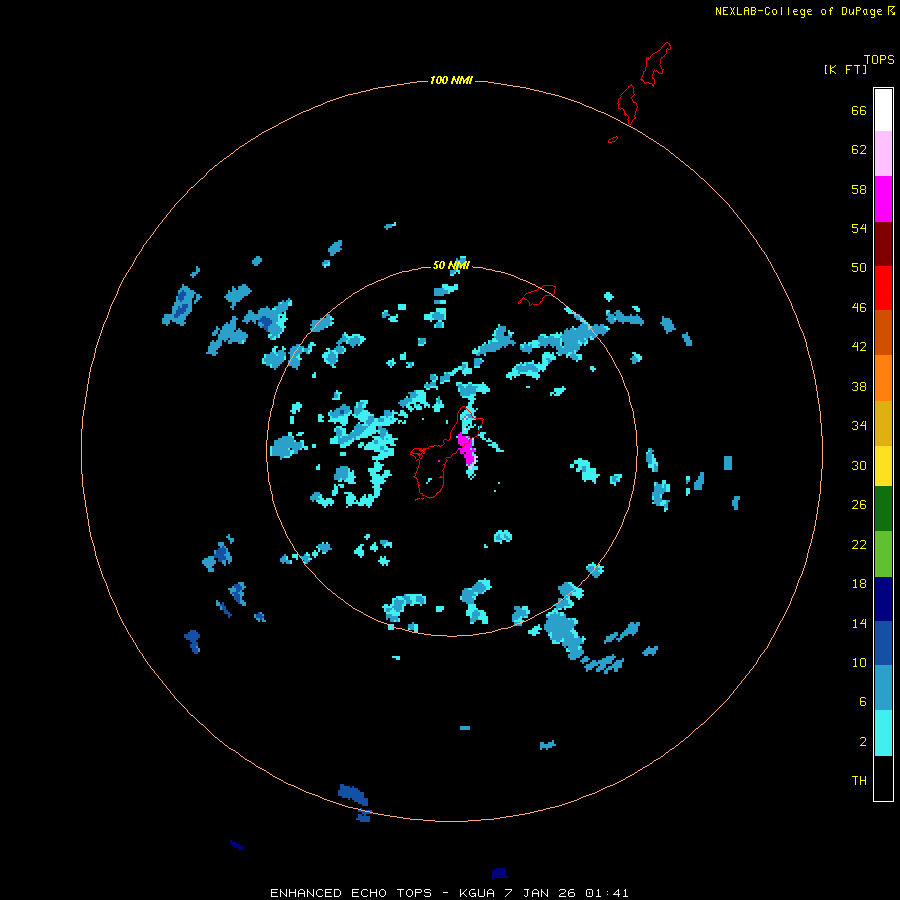Select the cyan legend swatch
Viewport: 900px width, 900px height.
click(883, 733)
